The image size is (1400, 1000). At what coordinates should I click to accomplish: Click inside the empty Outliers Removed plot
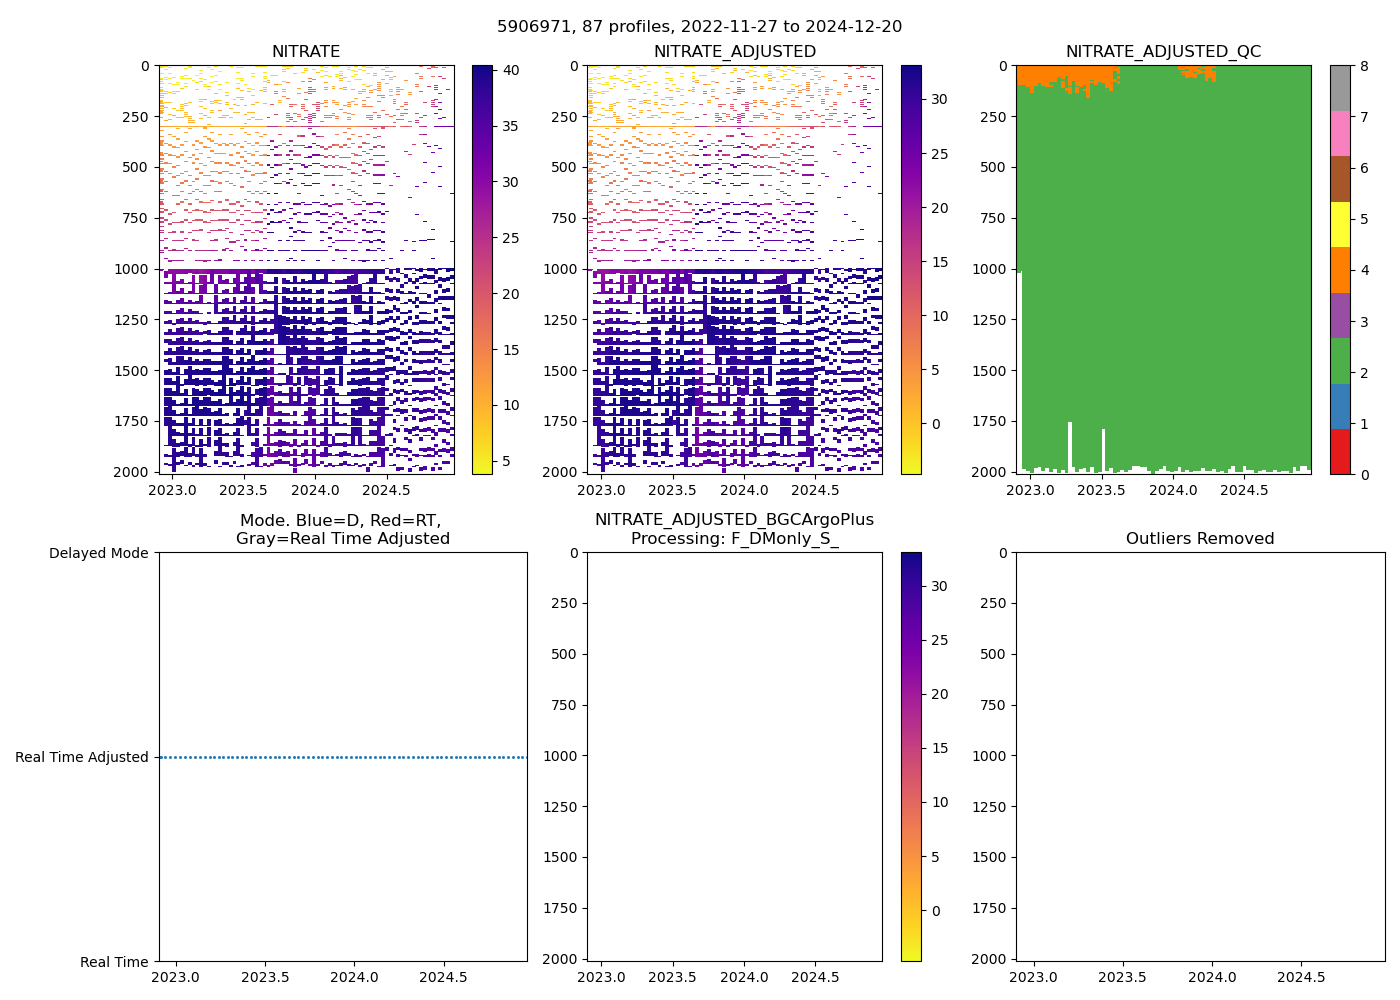[1200, 757]
